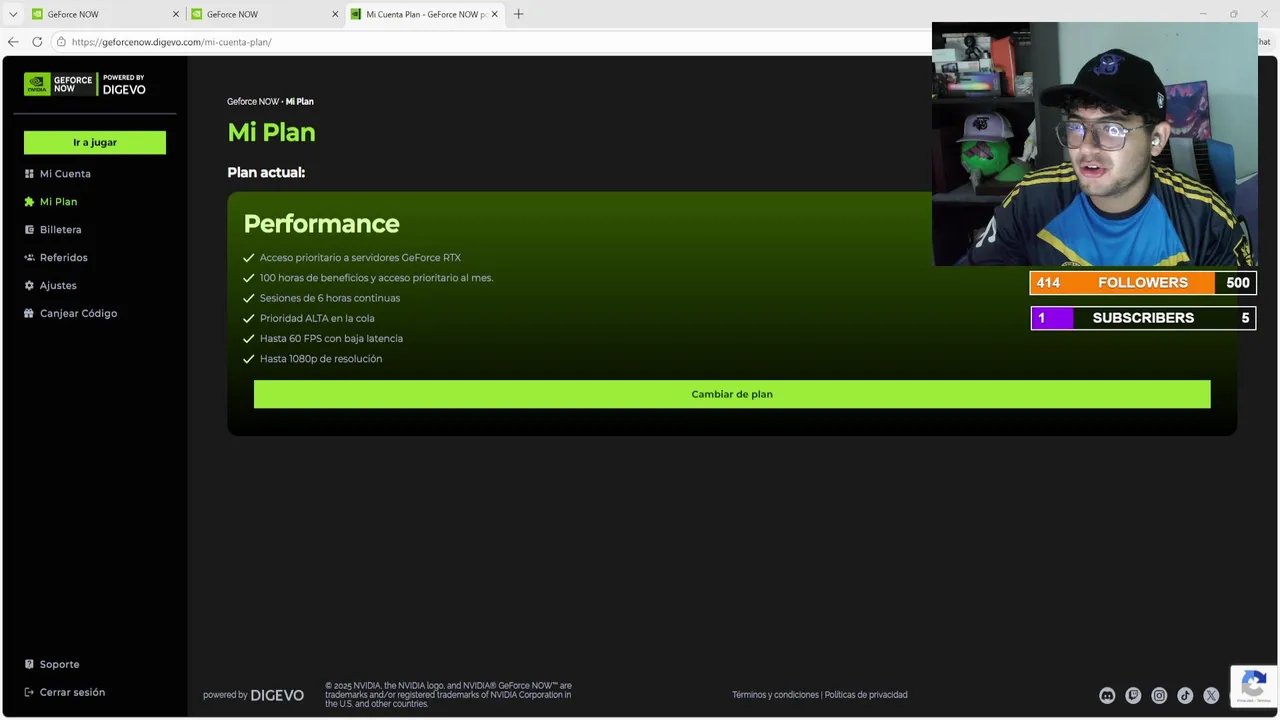Viewport: 1280px width, 720px height.
Task: Open Mi Plan in the sidebar
Action: 58,202
